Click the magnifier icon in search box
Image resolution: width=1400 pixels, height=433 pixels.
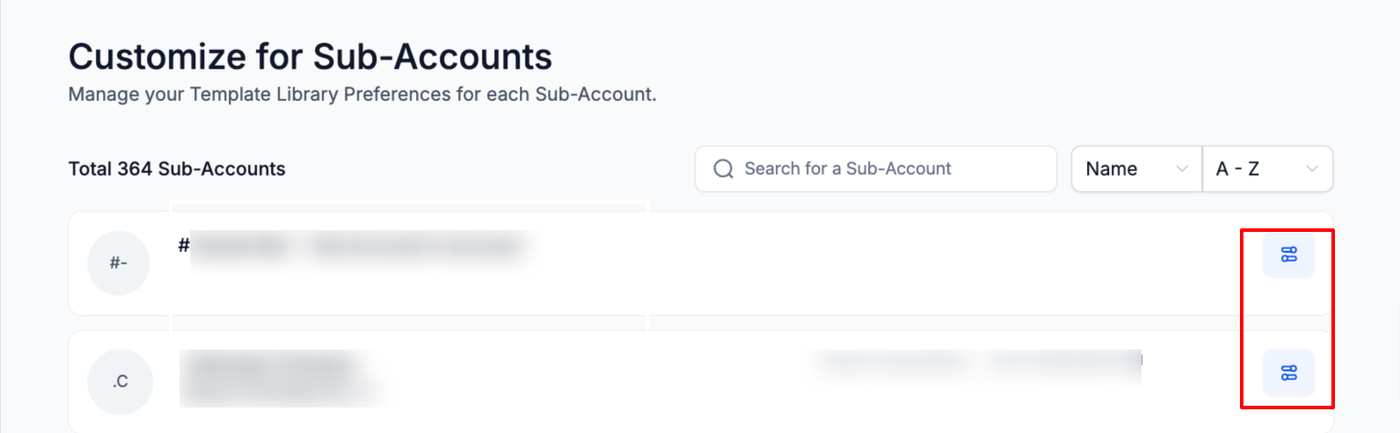(x=723, y=169)
